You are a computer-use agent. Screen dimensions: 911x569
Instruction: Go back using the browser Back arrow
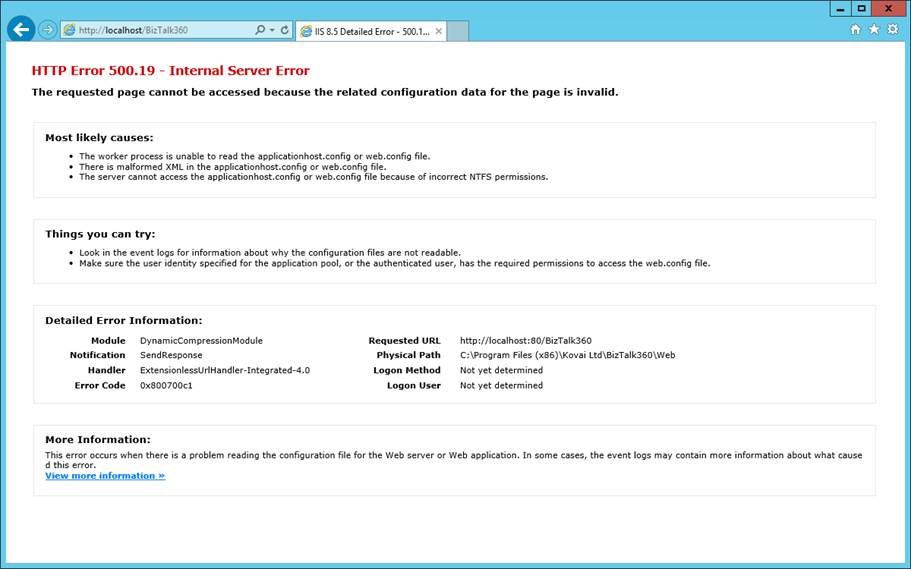point(21,29)
